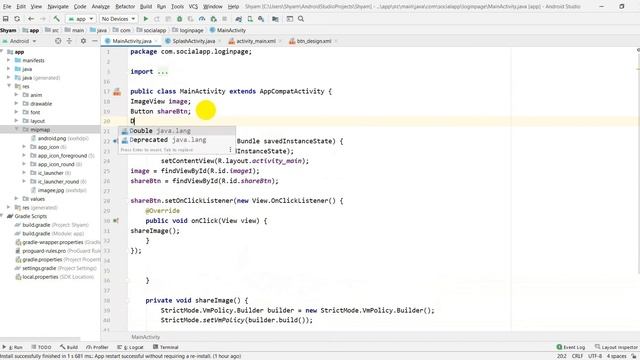Expand the values folder
Image resolution: width=640 pixels, height=360 pixels.
(x=17, y=199)
